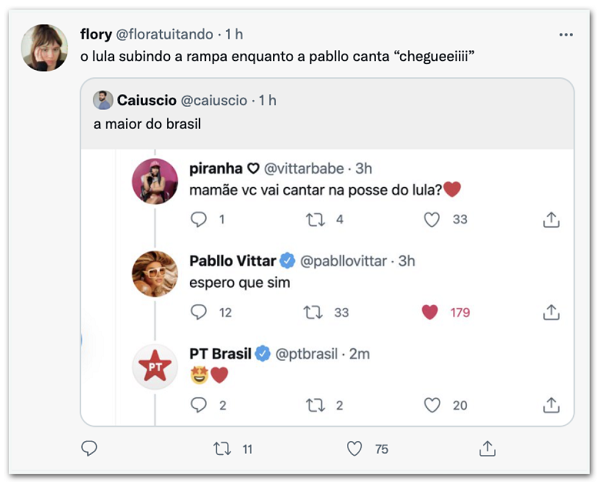Unlike Pabllo Vittar's tweet with 179 likes
Image resolution: width=600 pixels, height=495 pixels.
[431, 312]
